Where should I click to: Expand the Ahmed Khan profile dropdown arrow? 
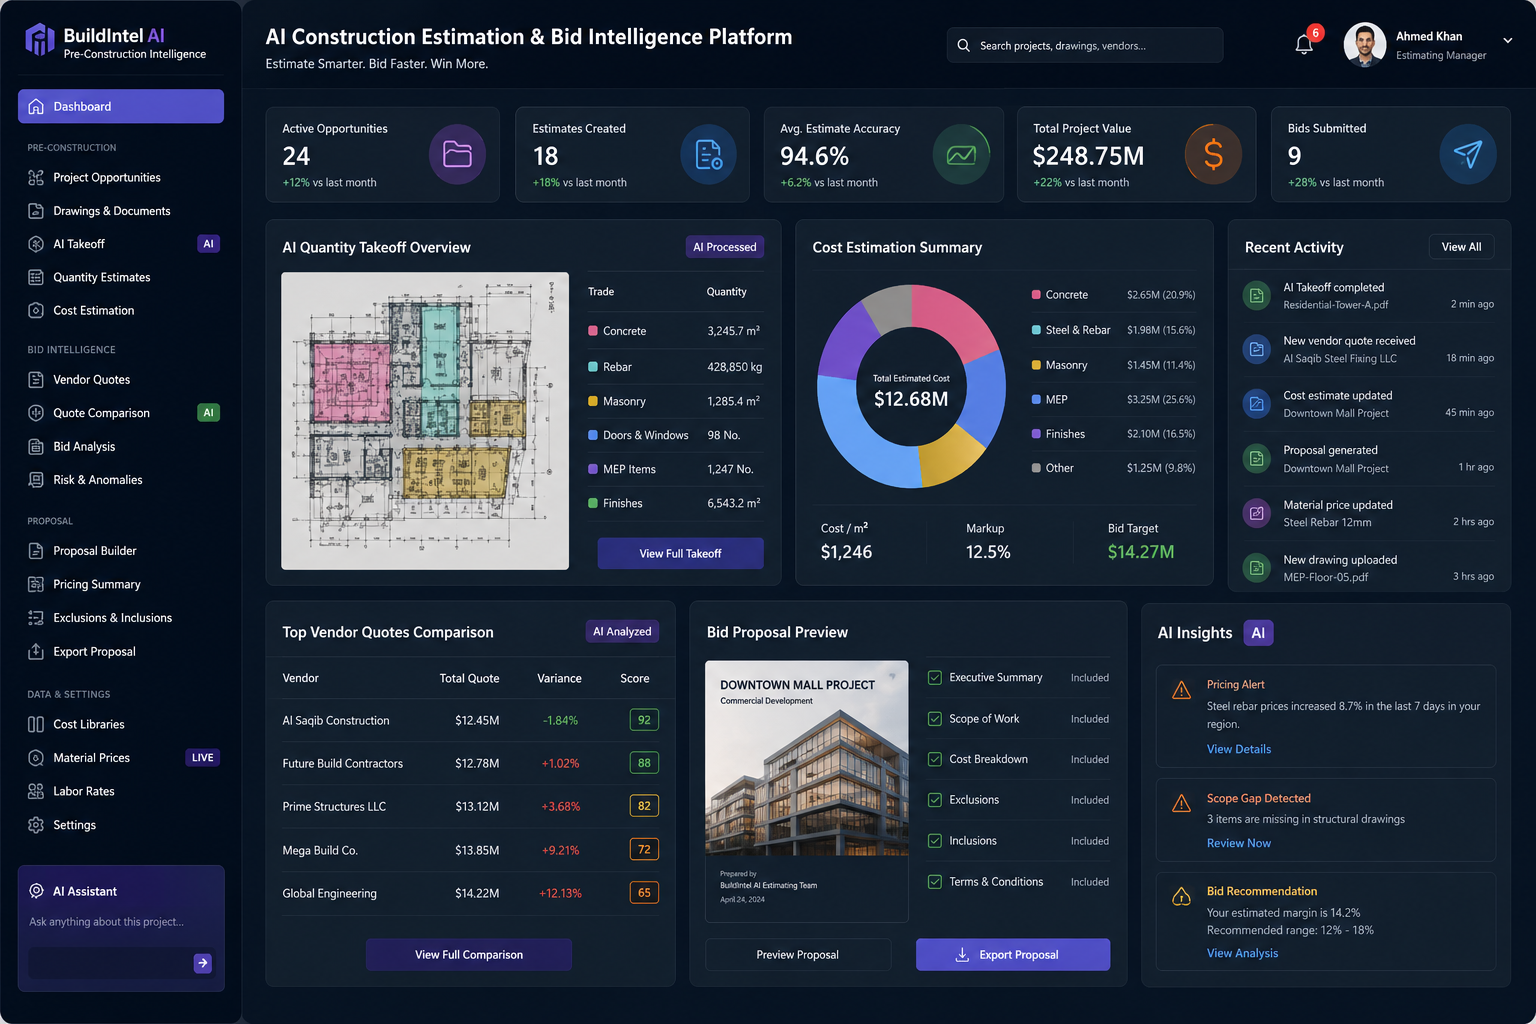(x=1508, y=41)
